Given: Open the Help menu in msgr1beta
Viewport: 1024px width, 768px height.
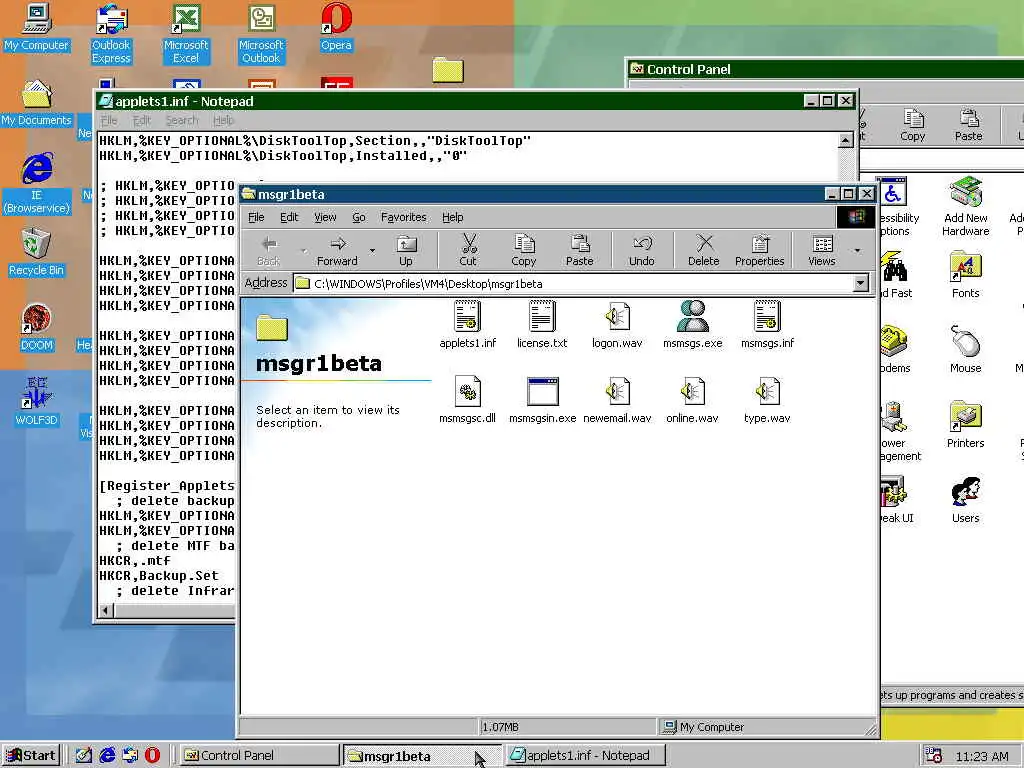Looking at the screenshot, I should (x=453, y=217).
